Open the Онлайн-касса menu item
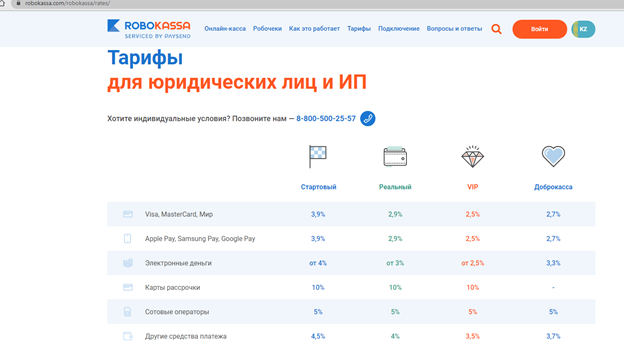 pyautogui.click(x=225, y=29)
